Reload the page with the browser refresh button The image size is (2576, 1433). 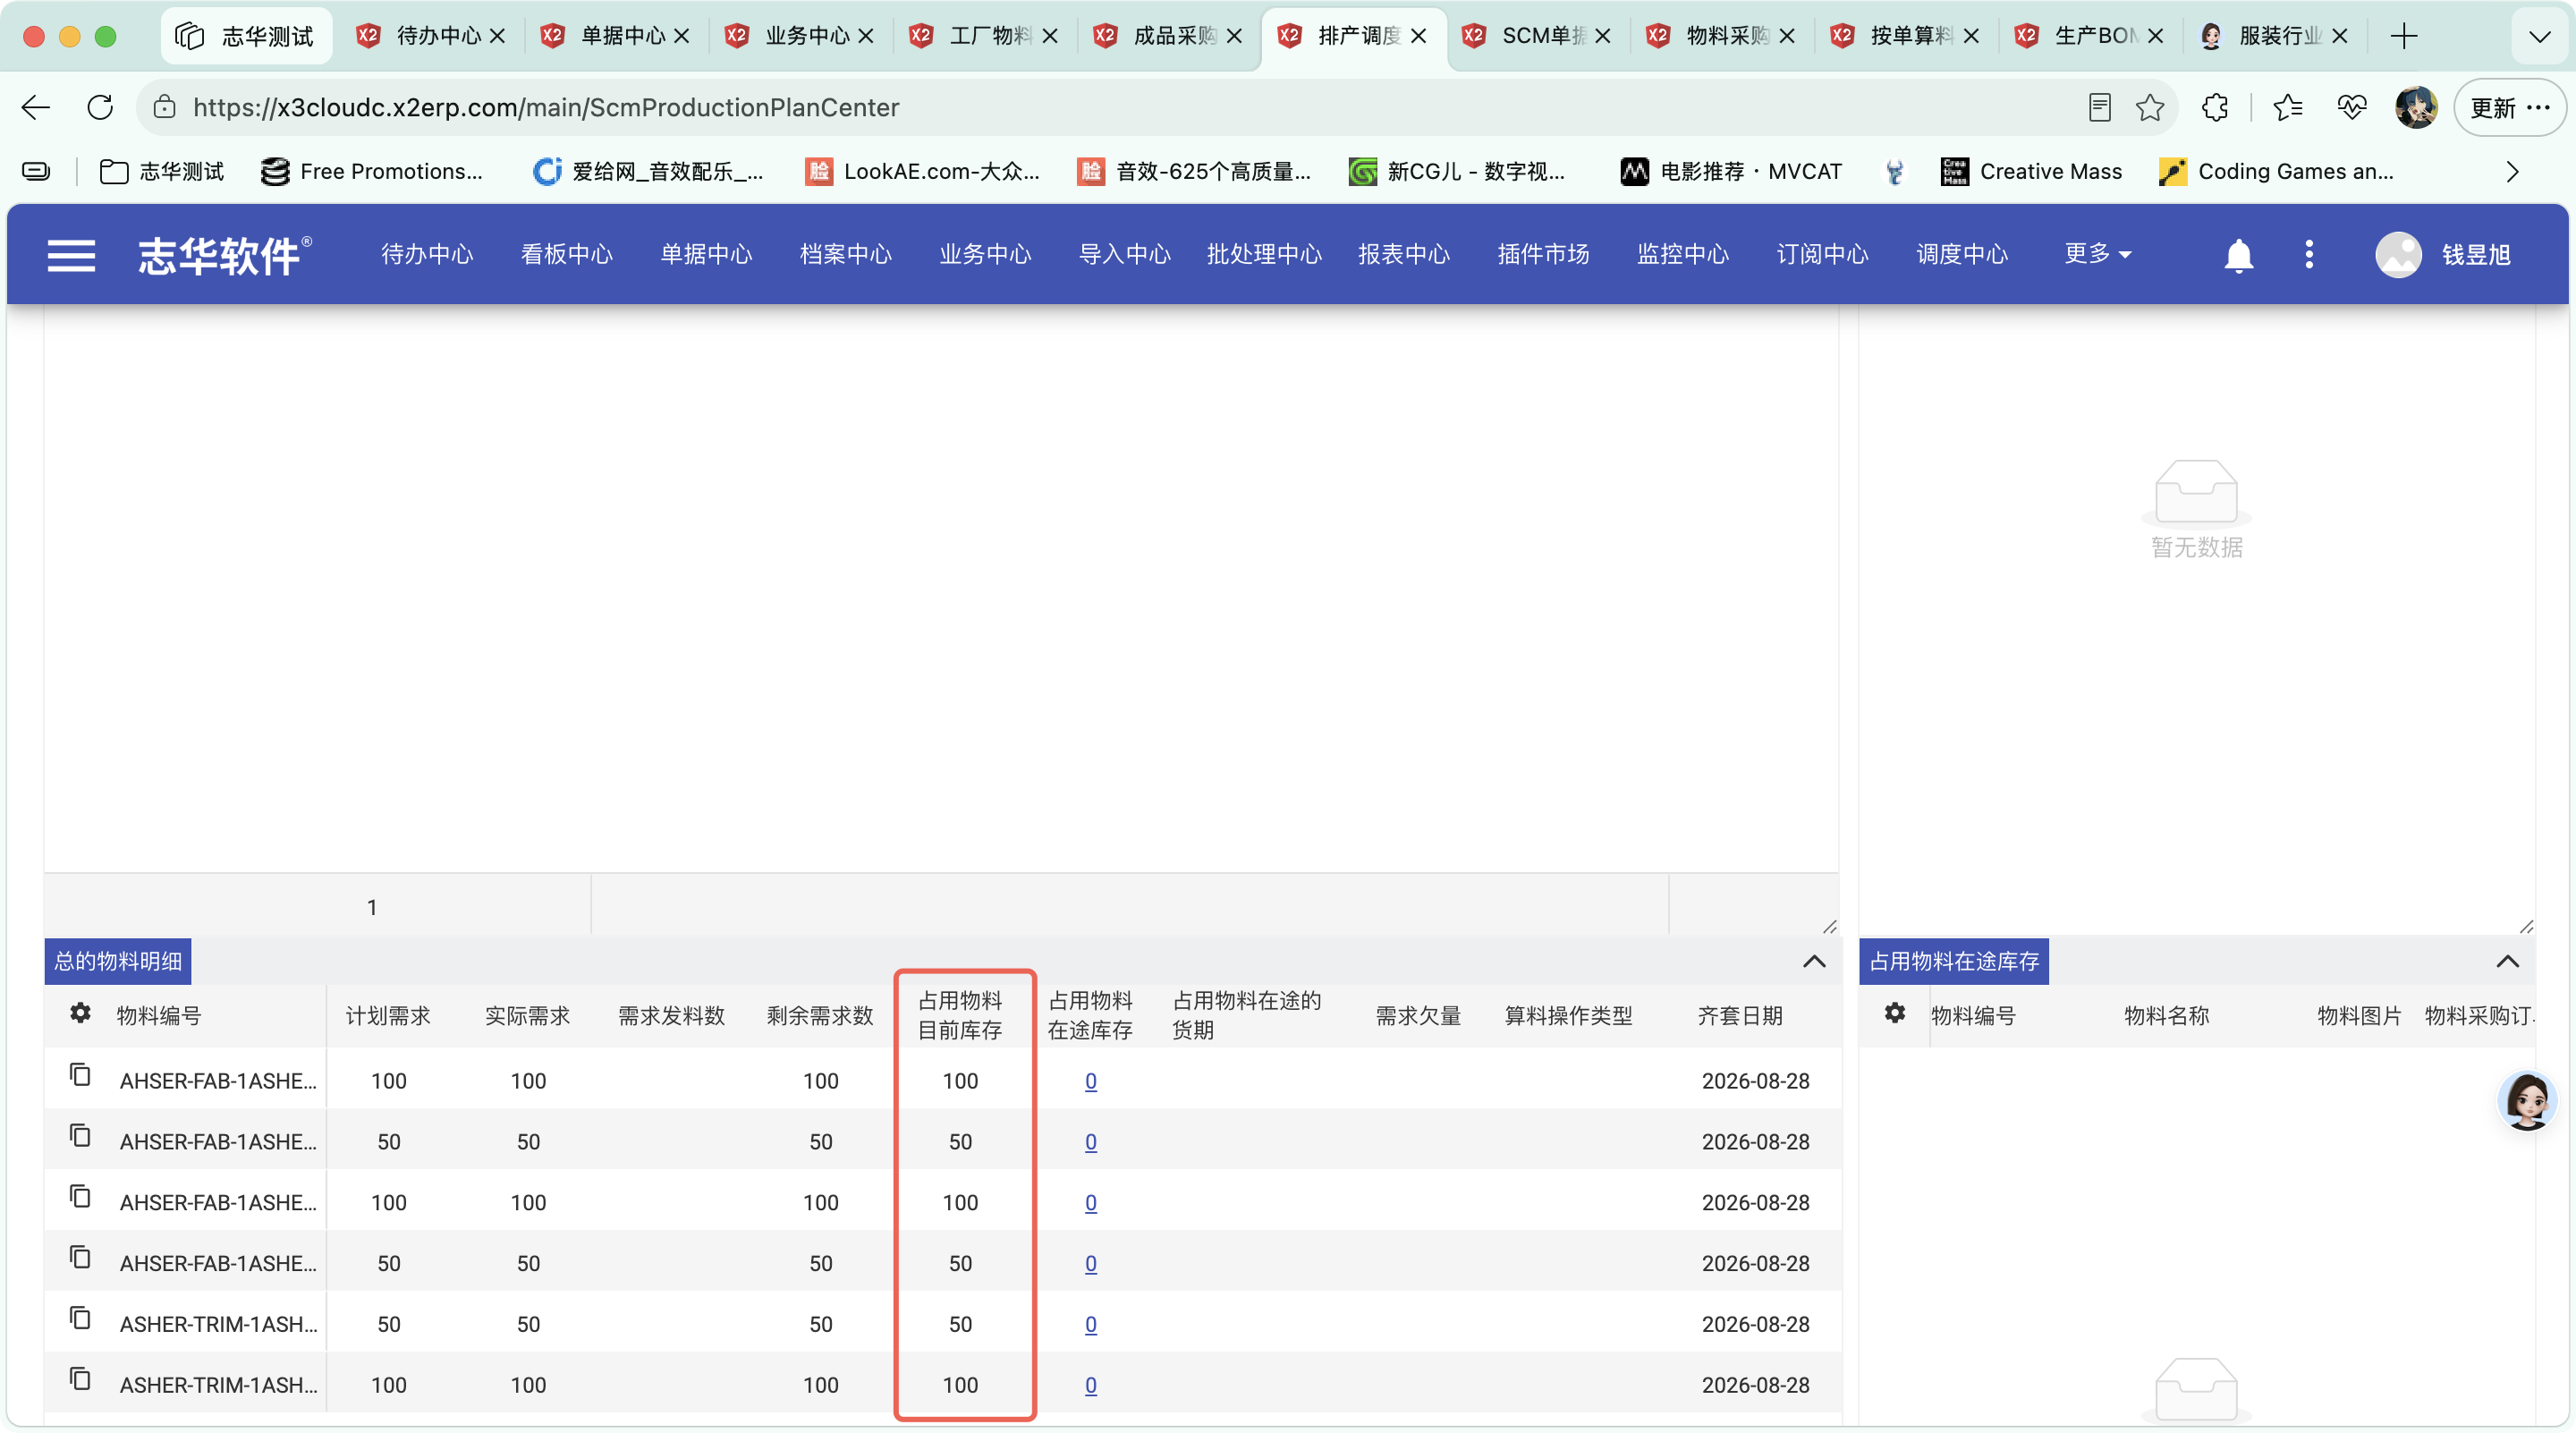click(x=100, y=107)
